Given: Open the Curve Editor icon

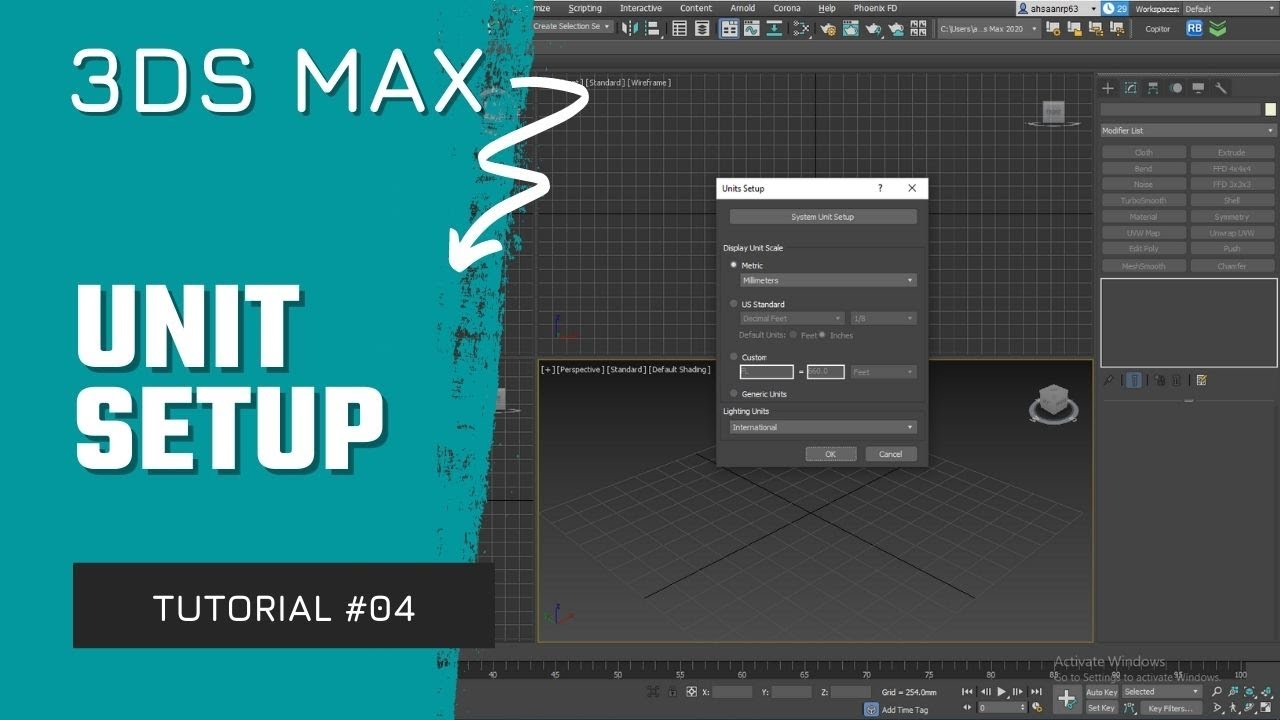Looking at the screenshot, I should [751, 29].
